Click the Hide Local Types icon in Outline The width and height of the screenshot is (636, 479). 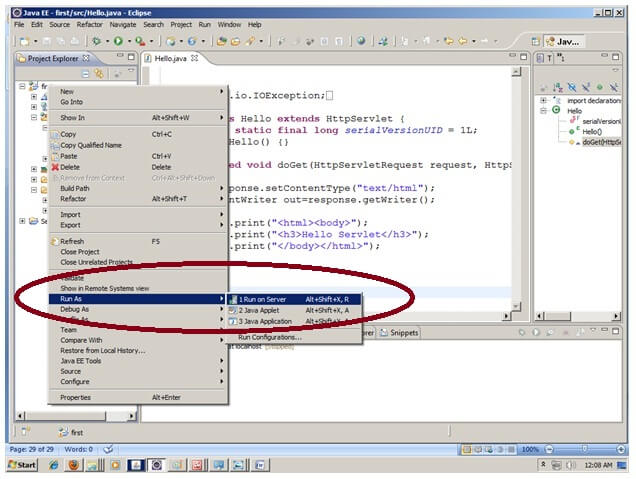(613, 87)
